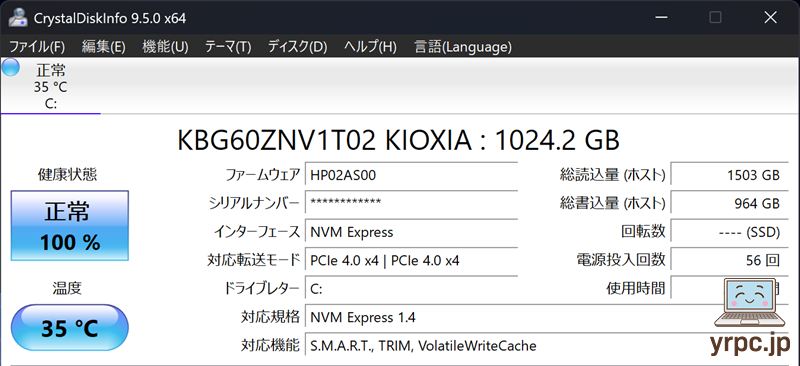
Task: Open the ヘルプ(H) menu
Action: 370,47
